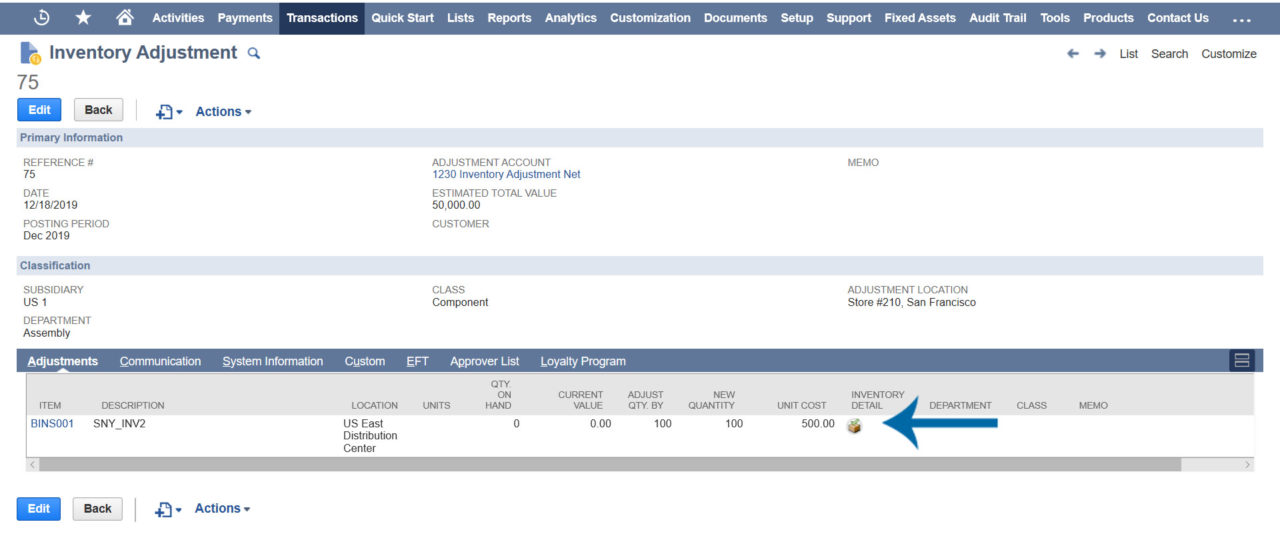
Task: Open the List link
Action: click(1129, 54)
